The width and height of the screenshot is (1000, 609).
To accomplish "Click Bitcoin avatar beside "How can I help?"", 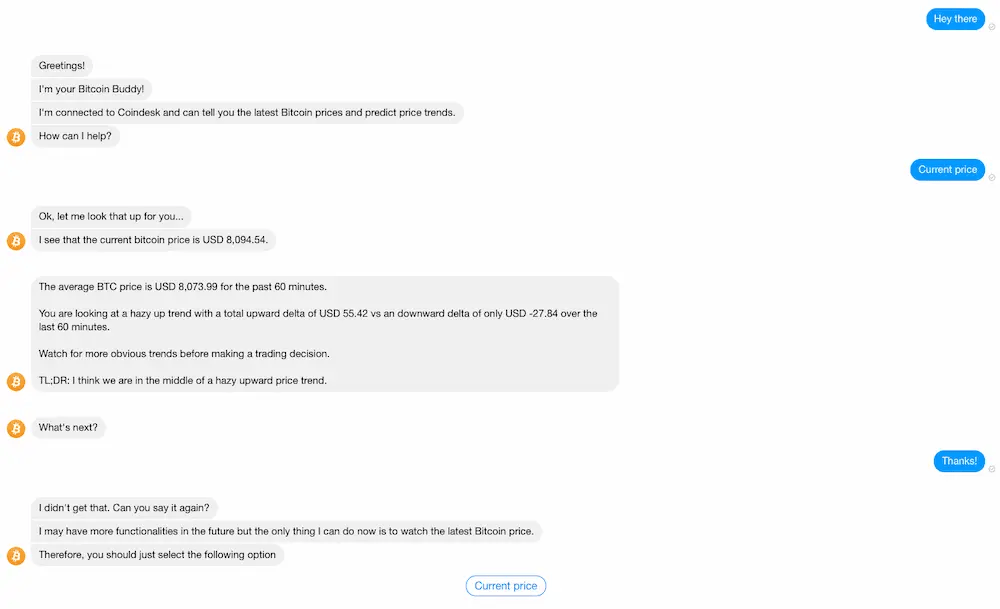I will coord(16,137).
